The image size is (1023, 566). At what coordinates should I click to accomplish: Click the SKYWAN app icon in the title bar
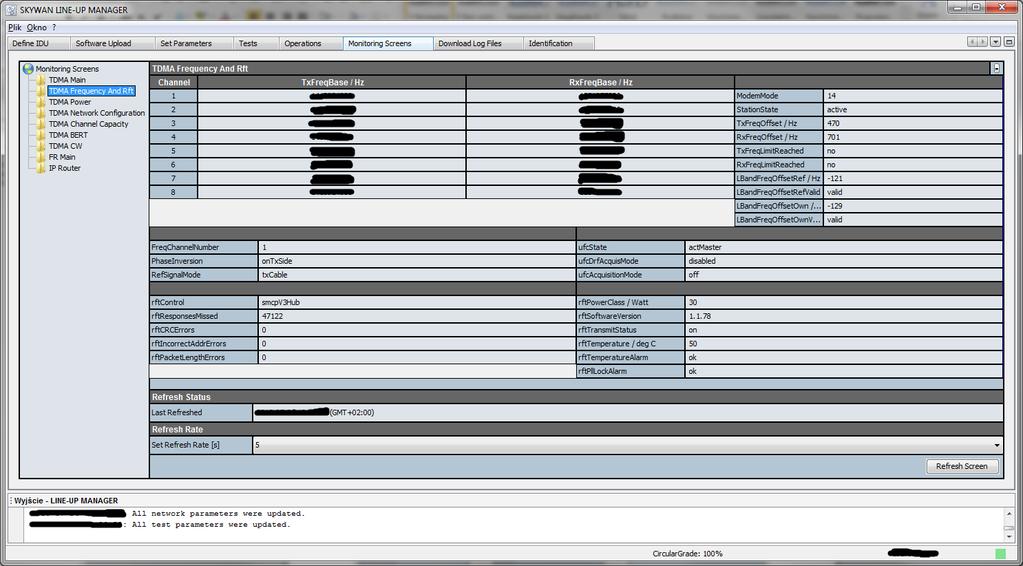(11, 9)
